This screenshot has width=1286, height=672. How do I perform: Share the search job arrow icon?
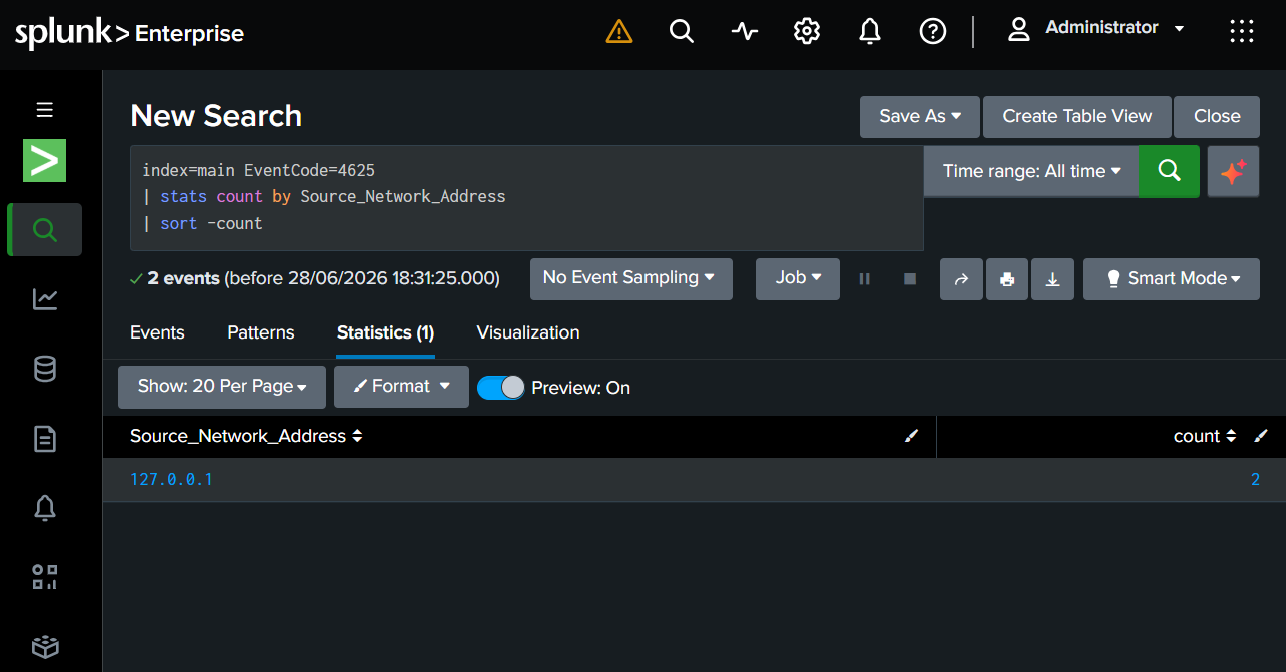[x=961, y=279]
